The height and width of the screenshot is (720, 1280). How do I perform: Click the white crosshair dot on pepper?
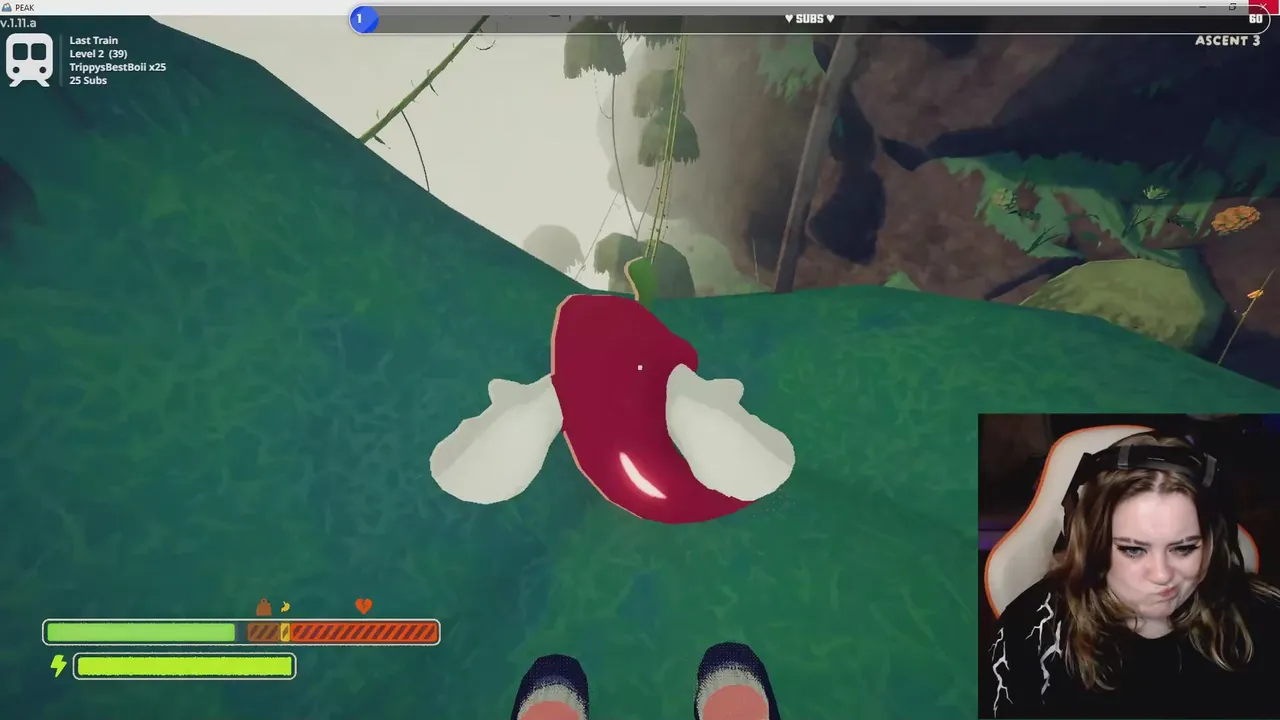640,367
